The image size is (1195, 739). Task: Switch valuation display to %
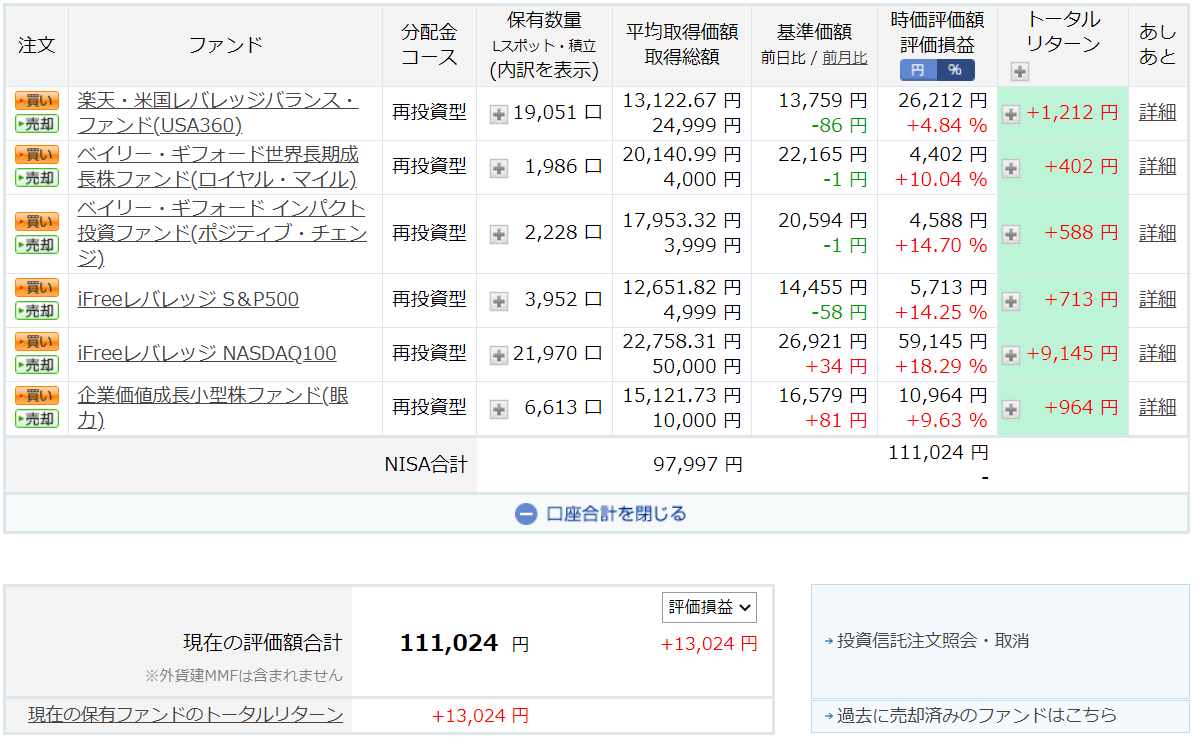pyautogui.click(x=956, y=70)
